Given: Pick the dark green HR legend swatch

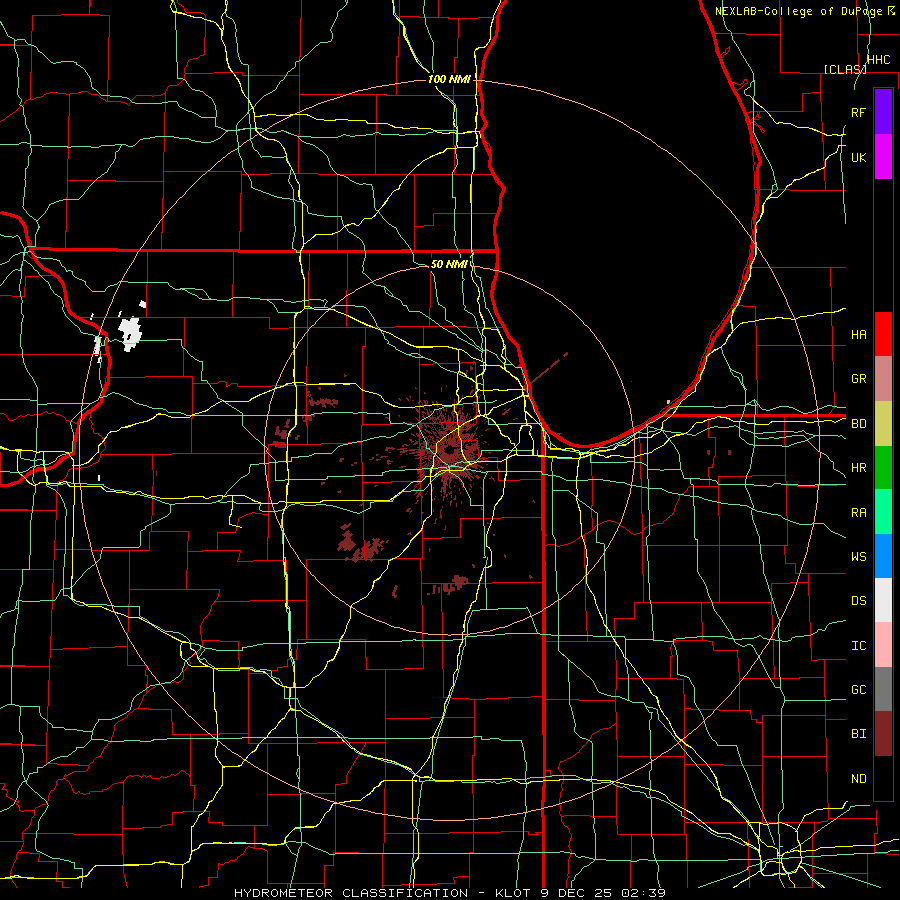Looking at the screenshot, I should click(883, 468).
